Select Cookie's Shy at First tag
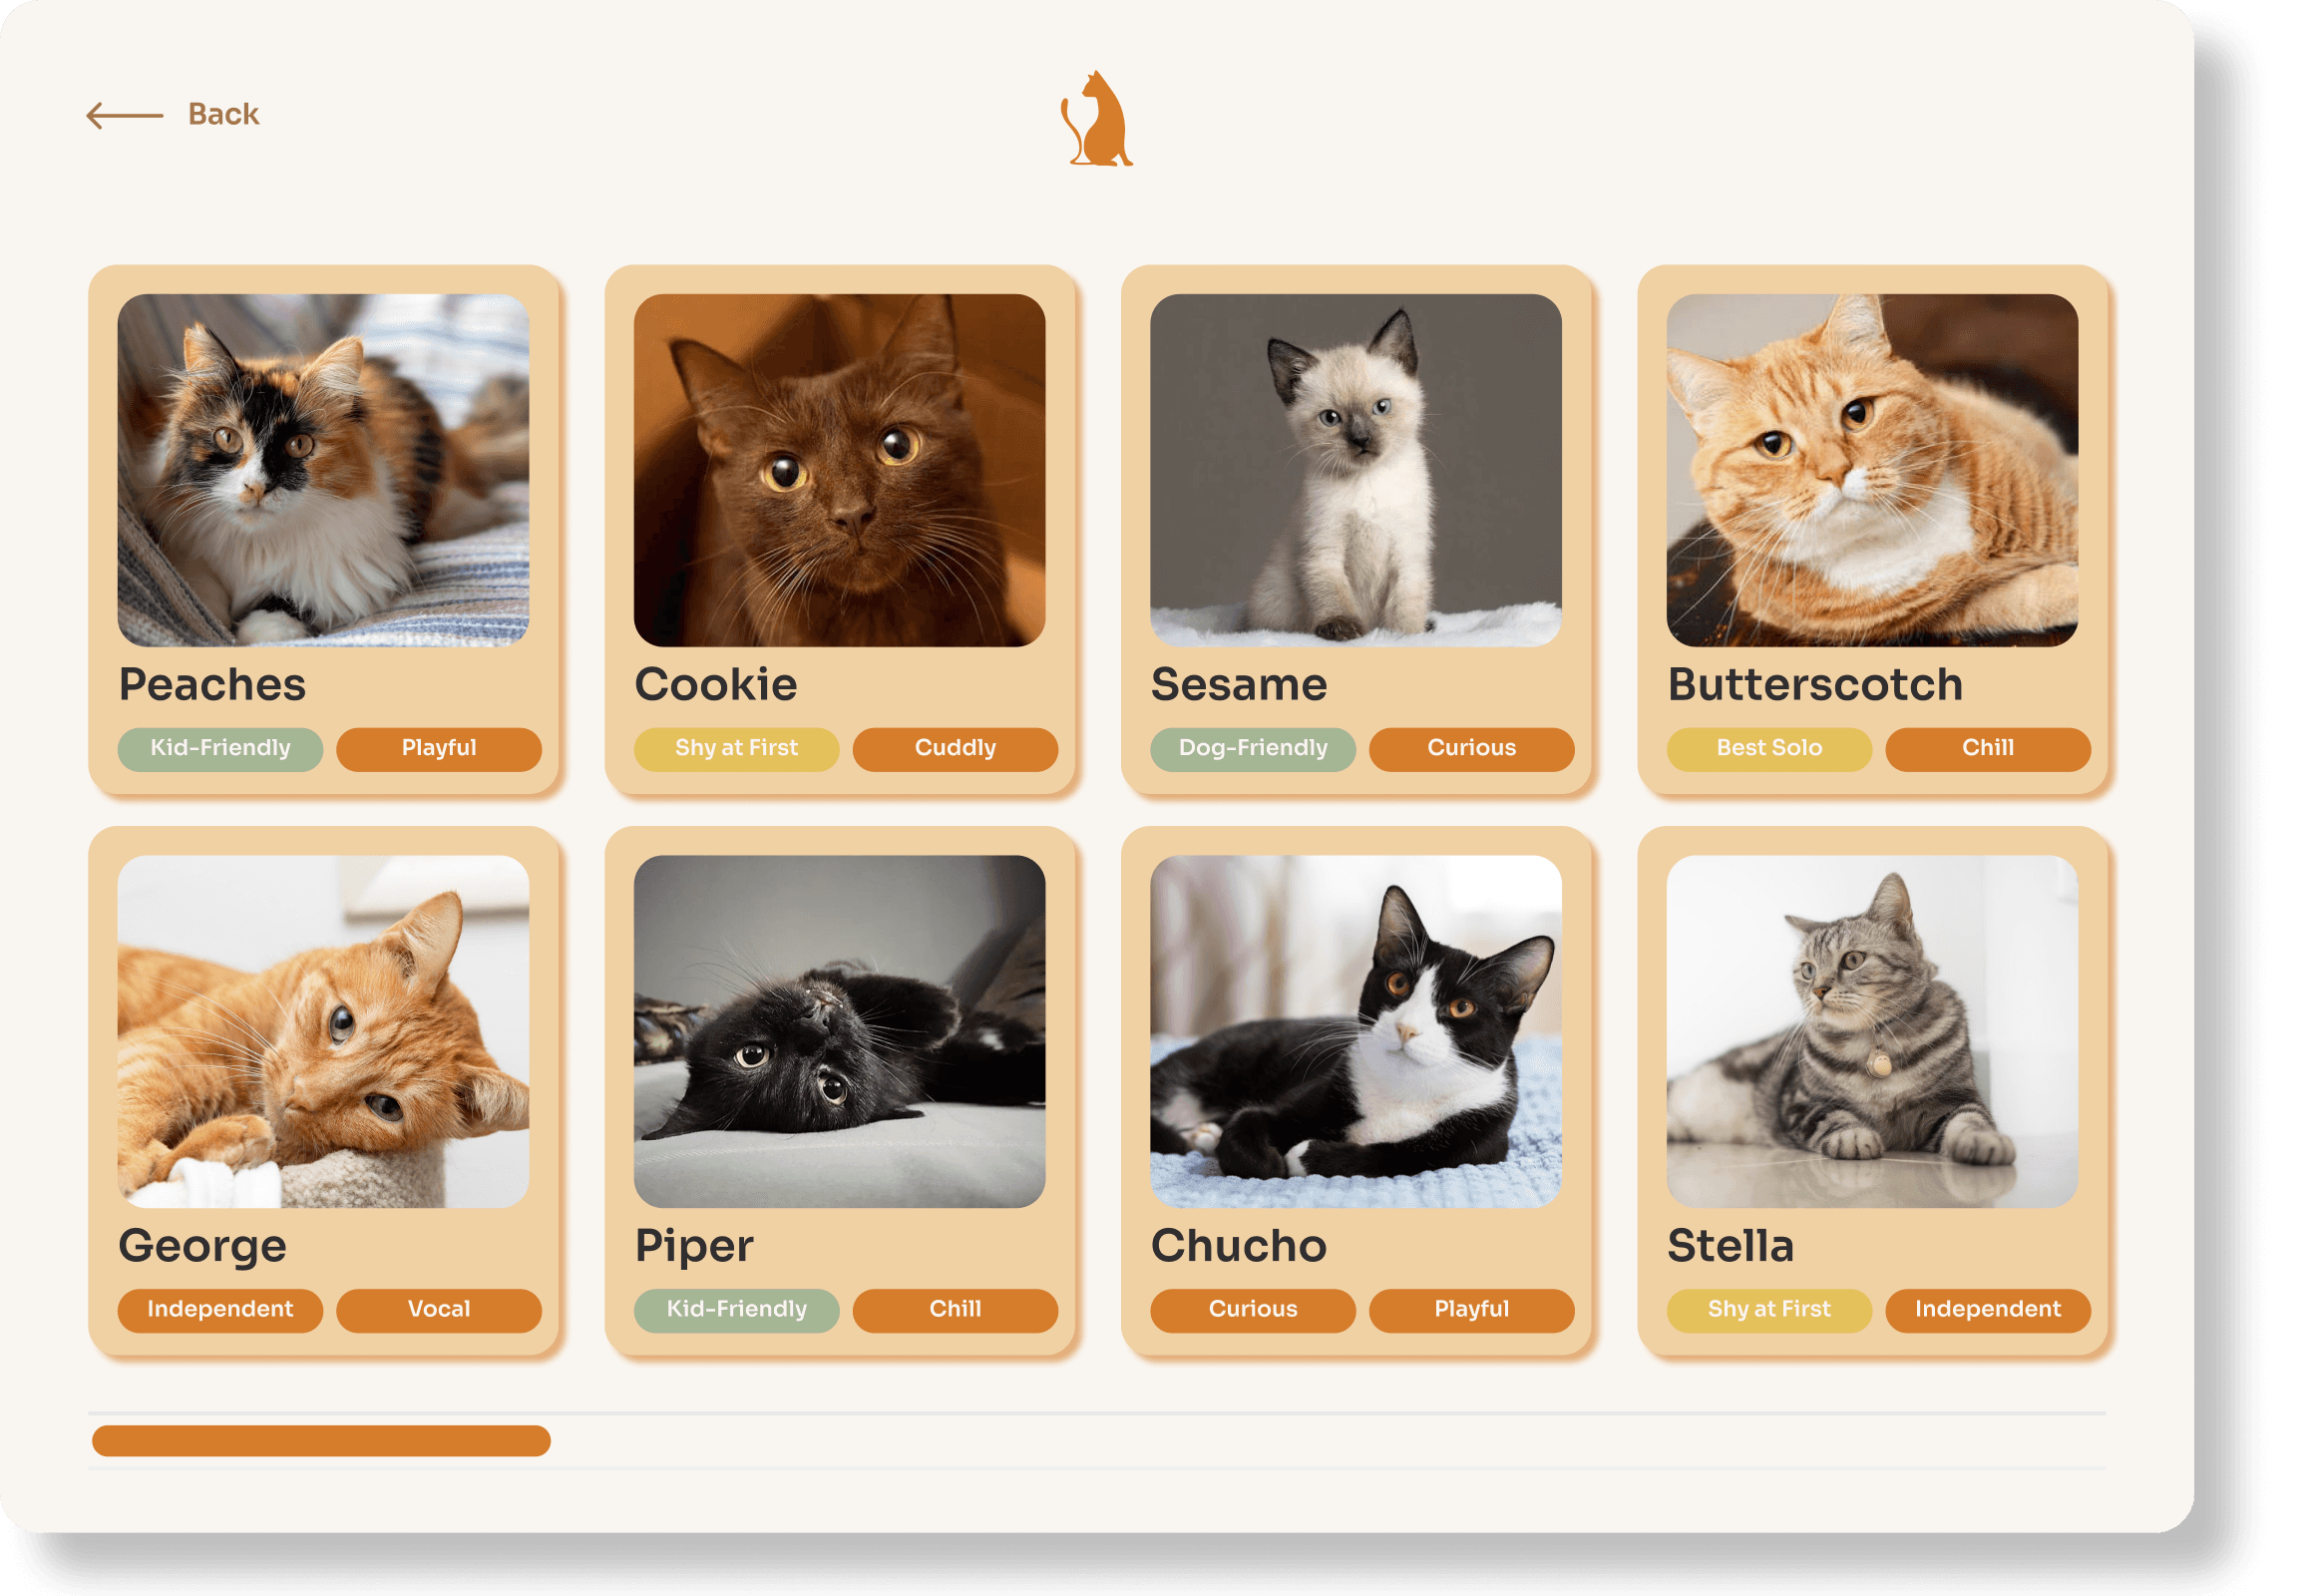 tap(736, 749)
